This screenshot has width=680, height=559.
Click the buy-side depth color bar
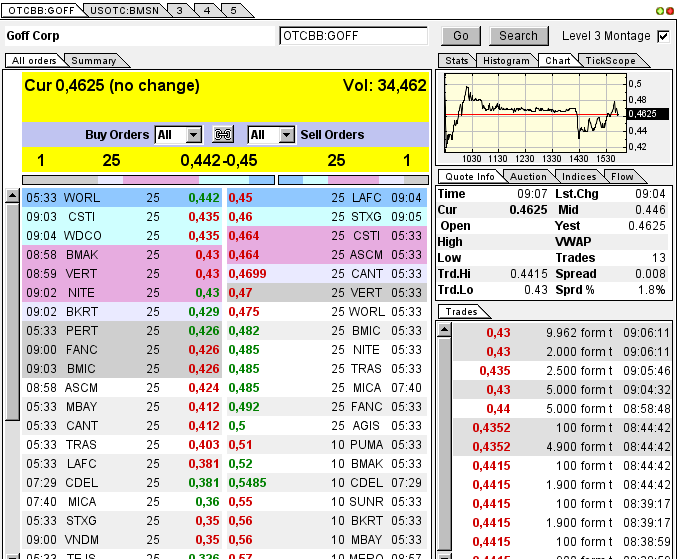click(148, 180)
